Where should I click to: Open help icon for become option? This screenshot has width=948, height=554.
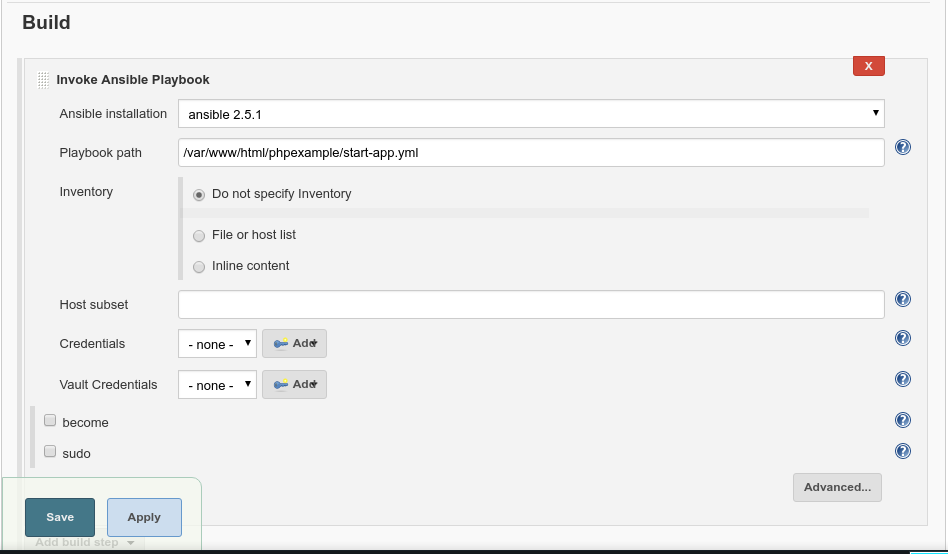click(x=903, y=420)
